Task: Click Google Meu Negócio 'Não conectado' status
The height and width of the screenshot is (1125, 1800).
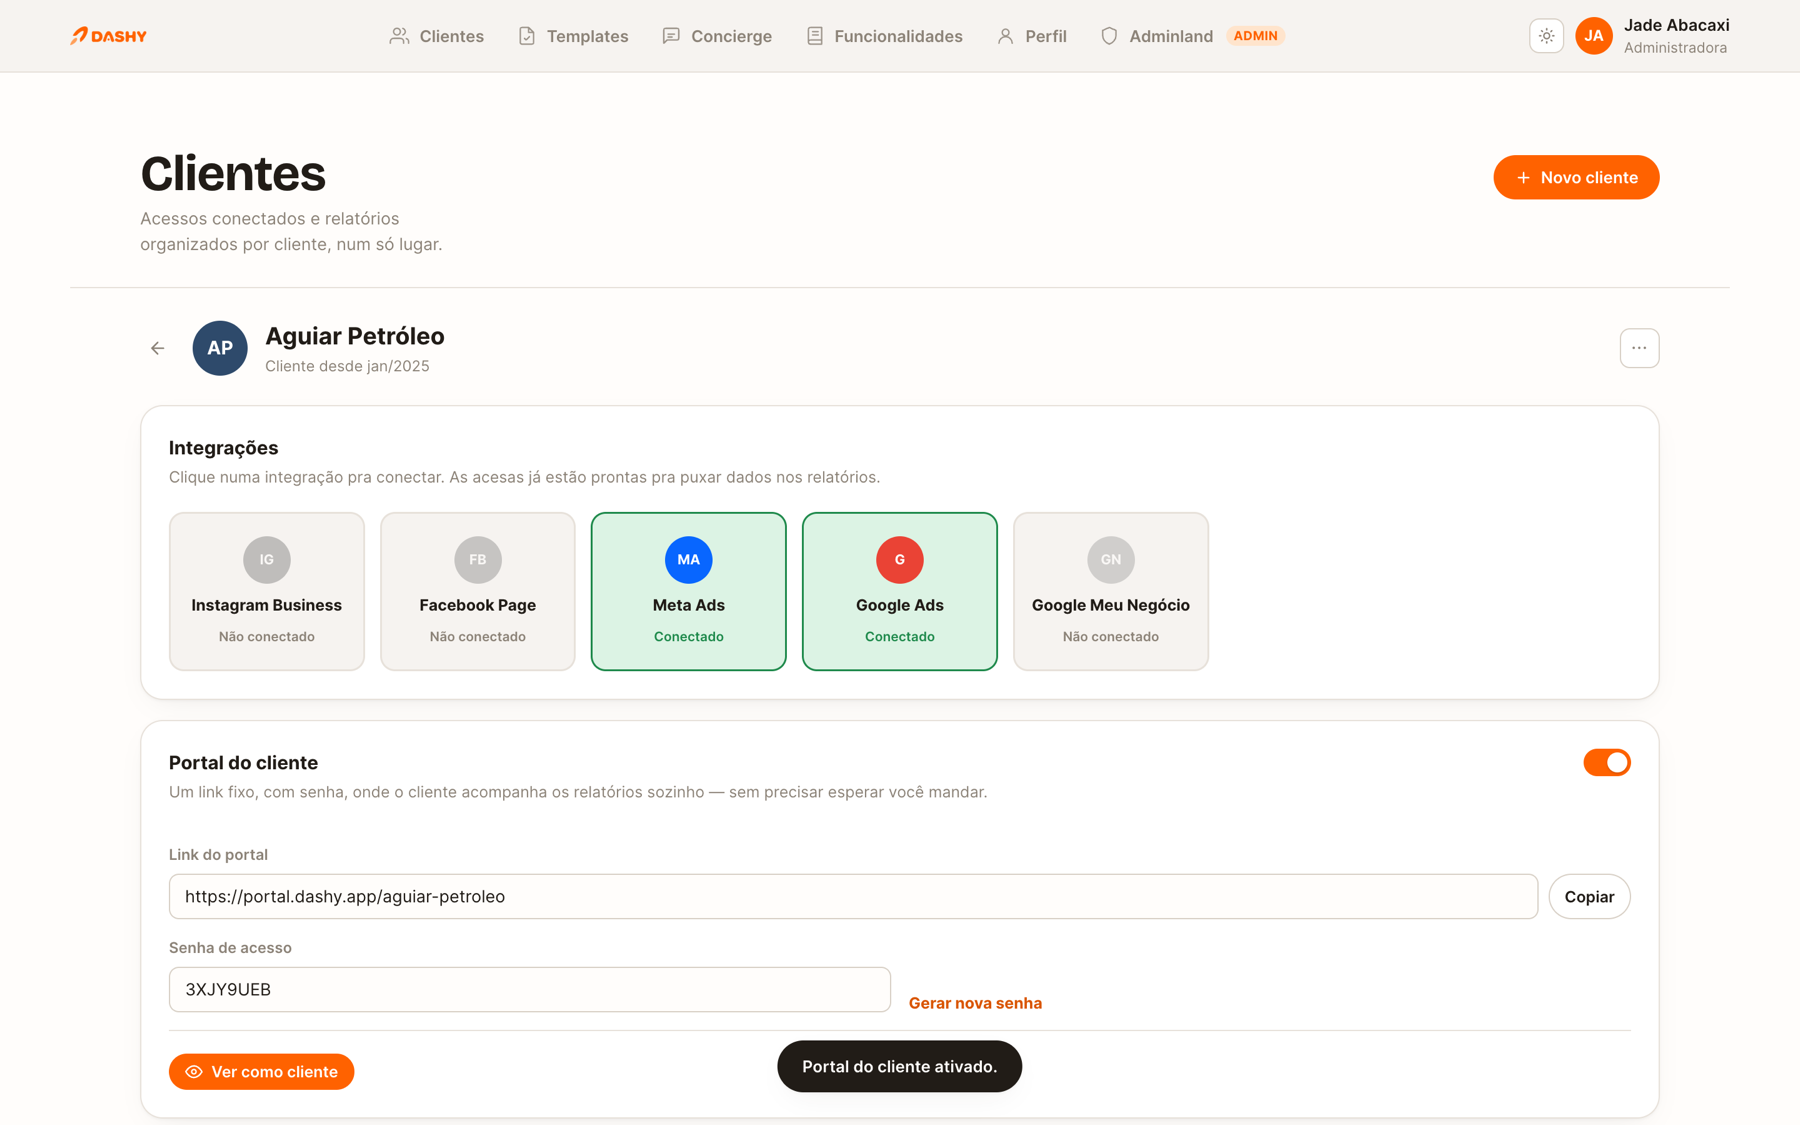Action: (1111, 636)
